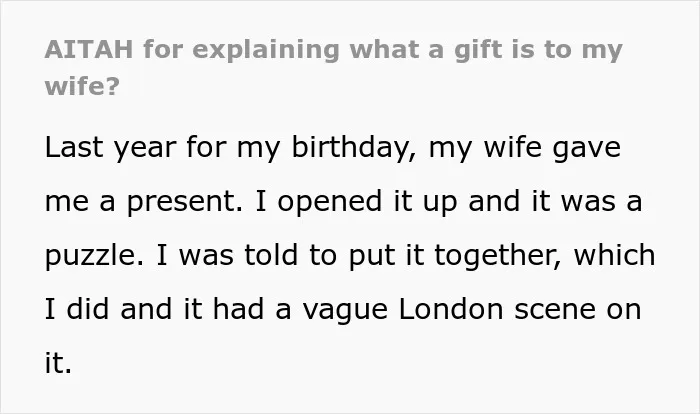Select the word "puzzle." in the paragraph

point(94,256)
